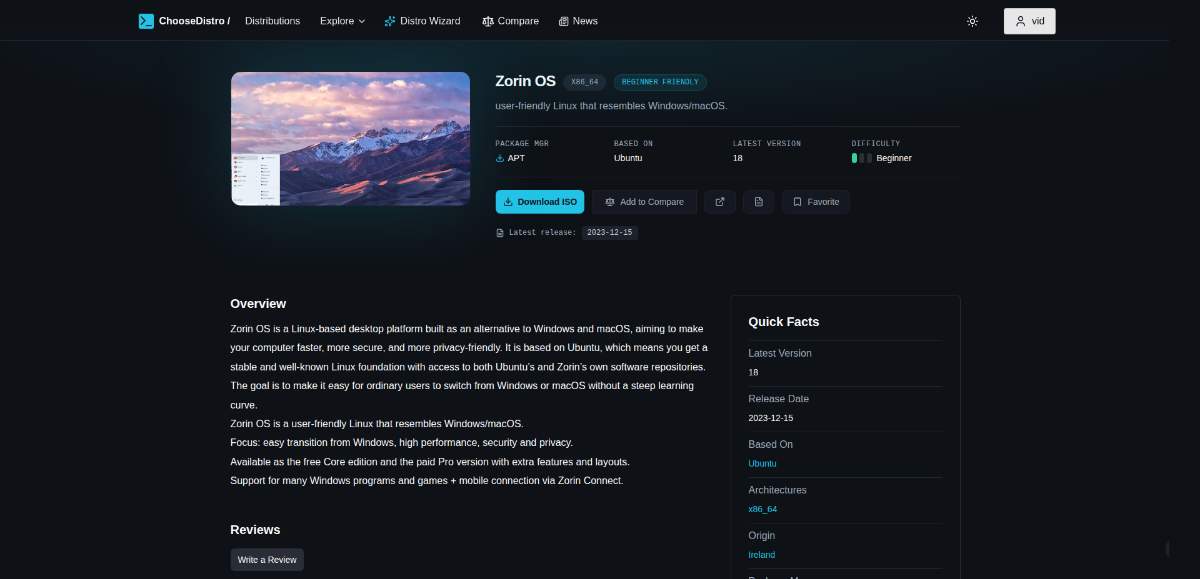Go to the Compare nav page
The height and width of the screenshot is (579, 1200).
point(510,21)
